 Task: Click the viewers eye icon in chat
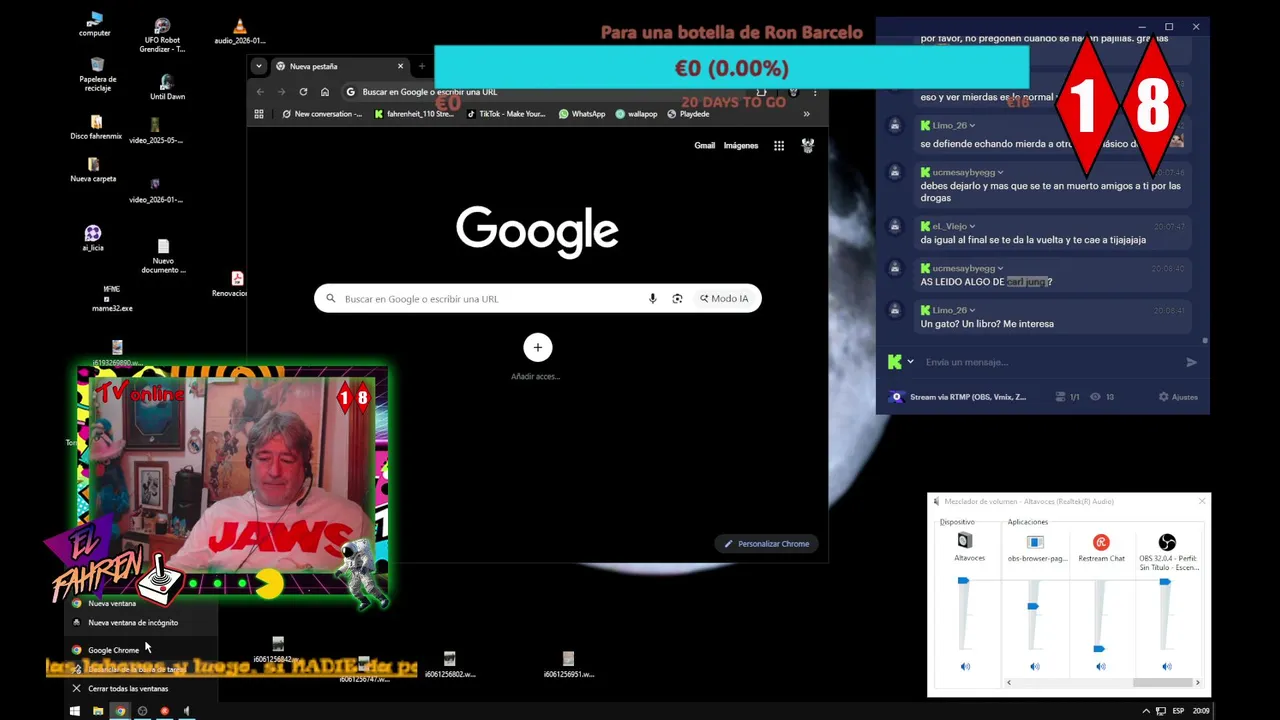coord(1095,397)
